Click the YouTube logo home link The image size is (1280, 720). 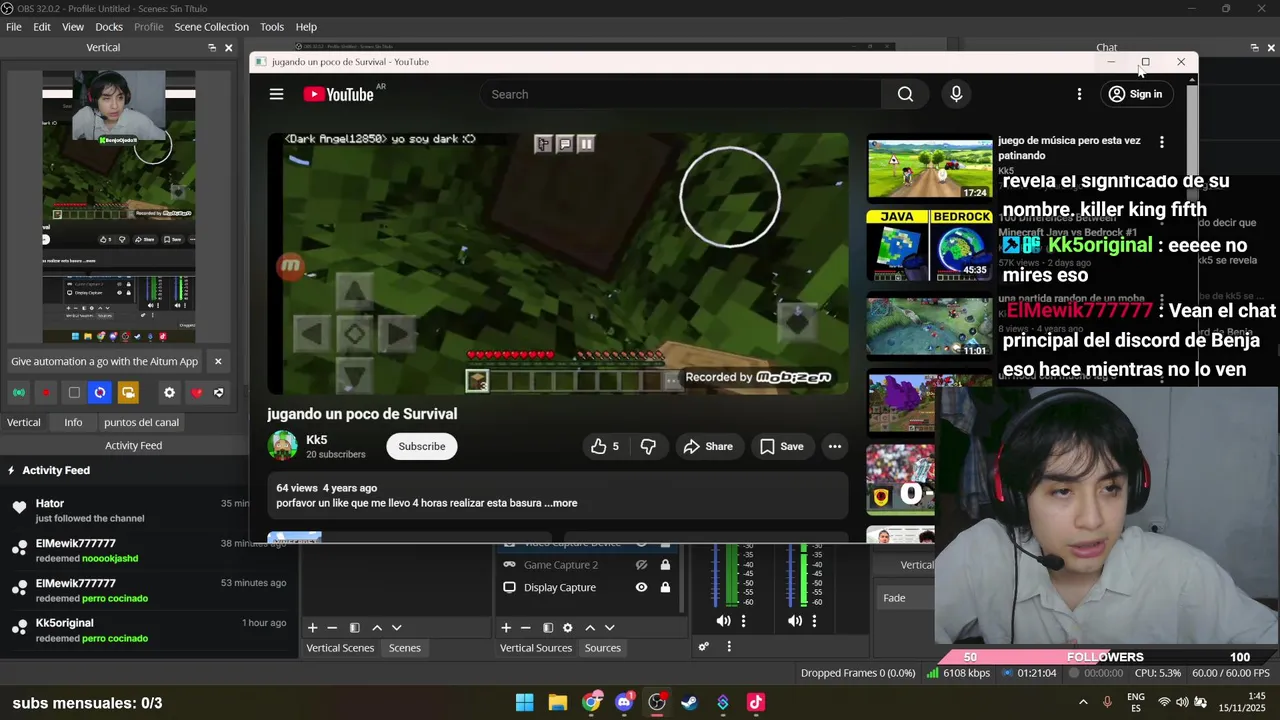click(339, 94)
